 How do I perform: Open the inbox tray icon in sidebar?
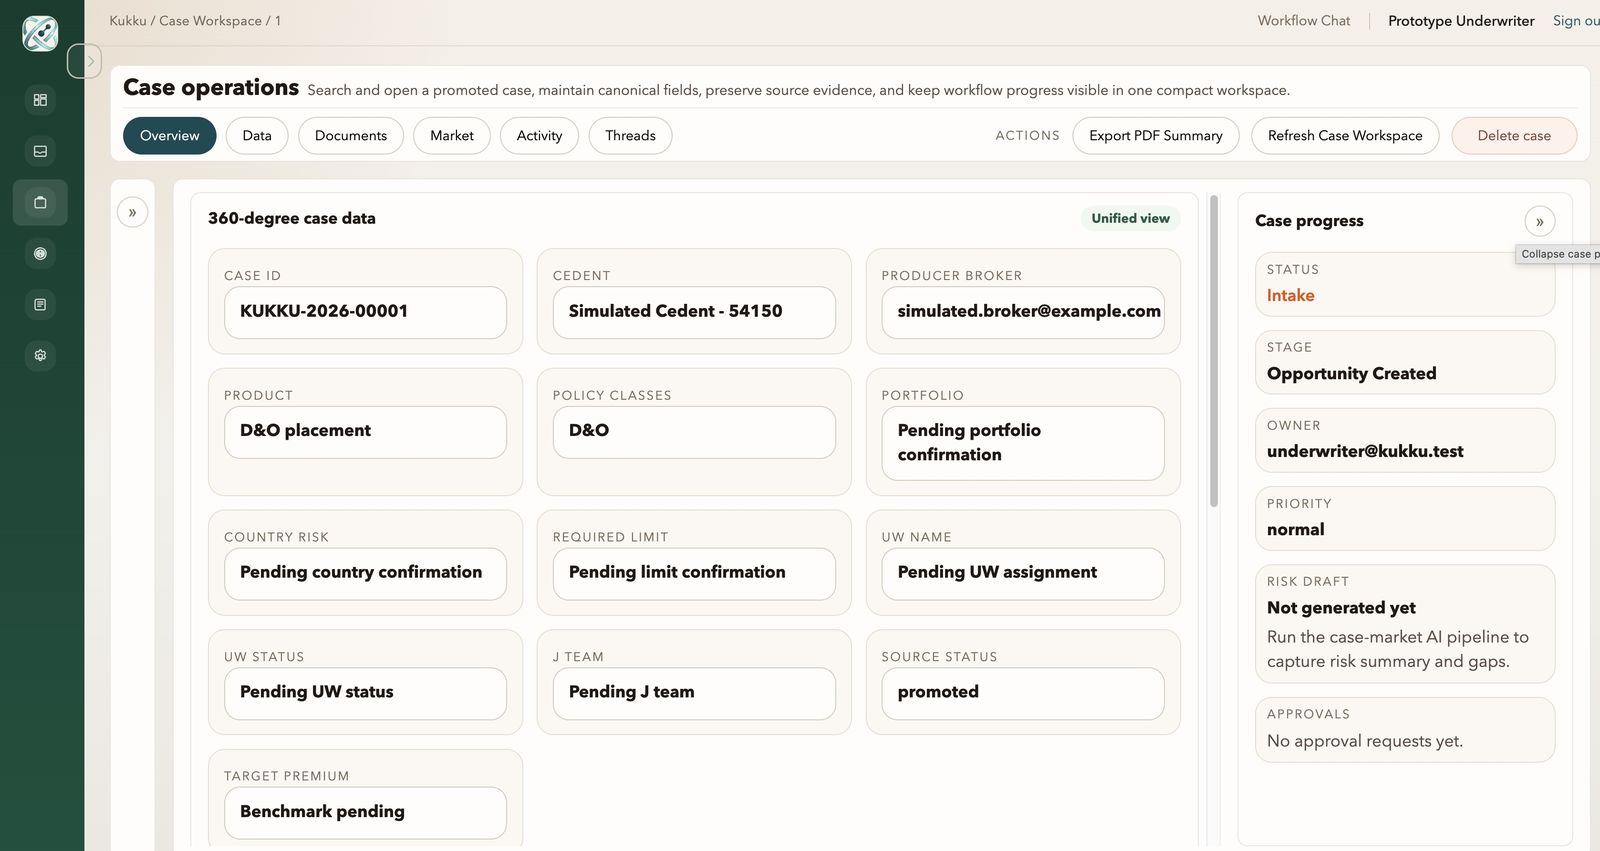[40, 151]
